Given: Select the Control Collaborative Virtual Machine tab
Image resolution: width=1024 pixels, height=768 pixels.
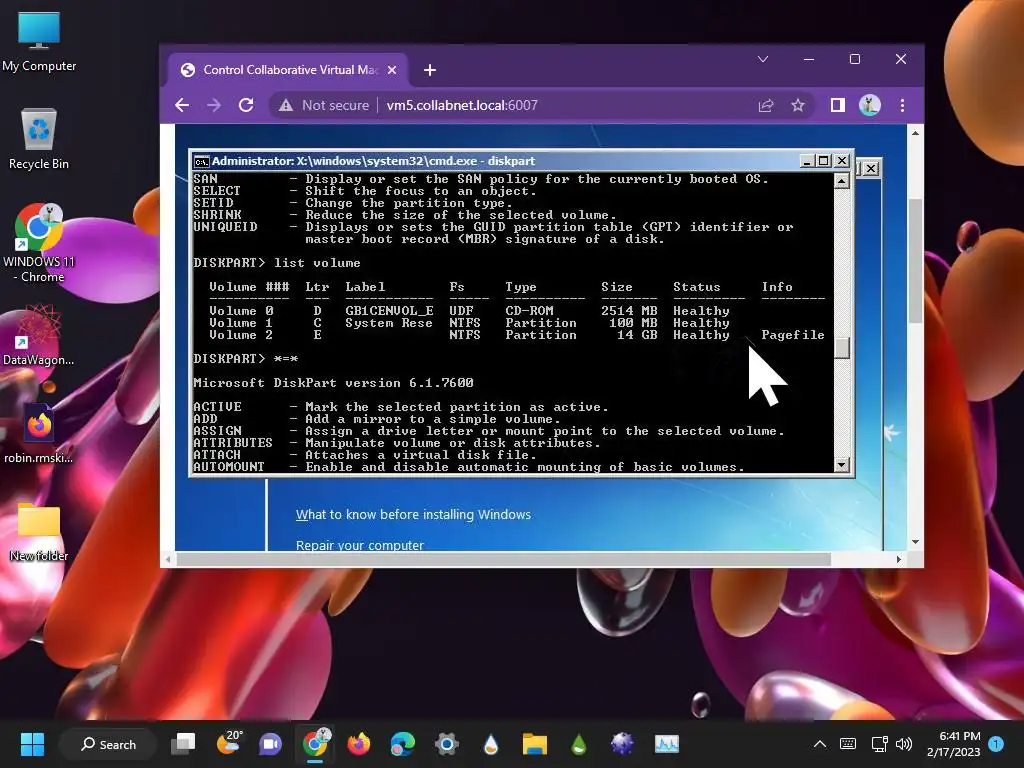Looking at the screenshot, I should point(288,70).
